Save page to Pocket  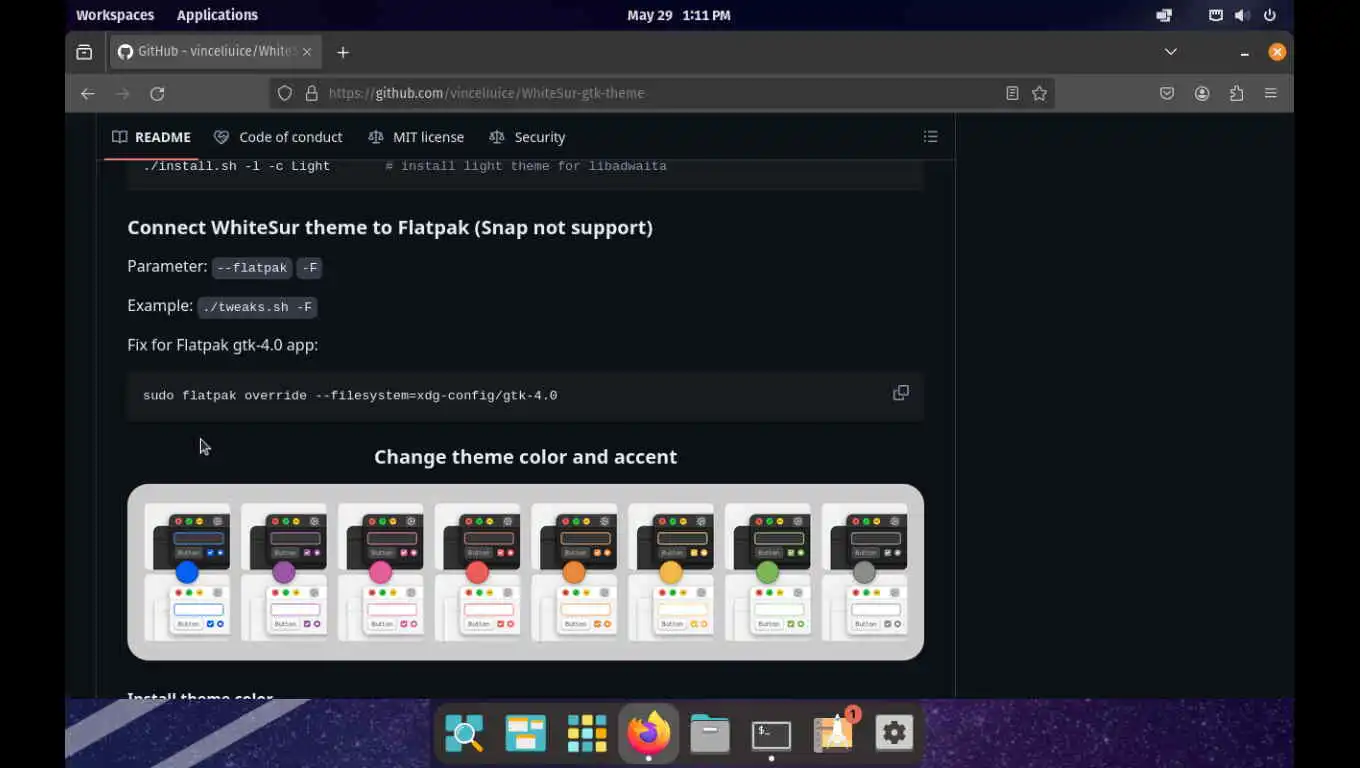point(1167,93)
